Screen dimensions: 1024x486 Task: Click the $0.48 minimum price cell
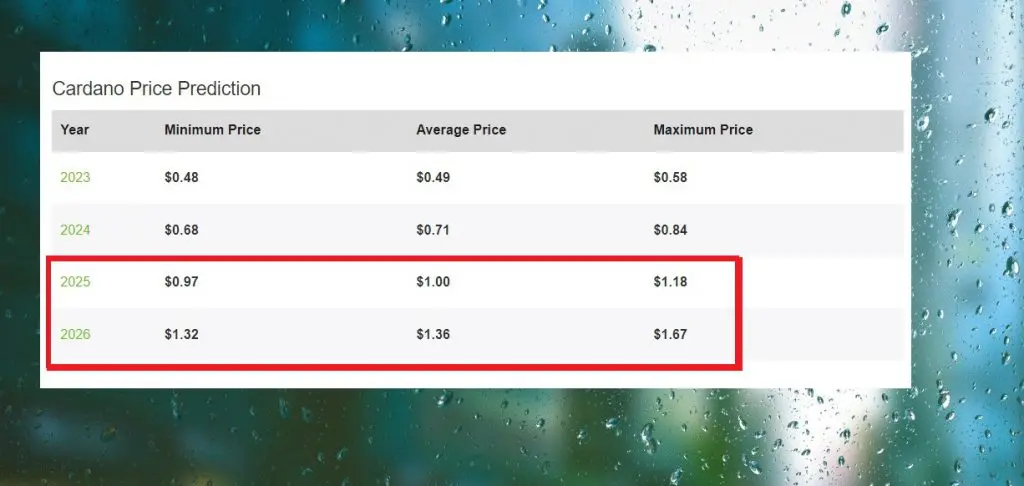[x=182, y=178]
